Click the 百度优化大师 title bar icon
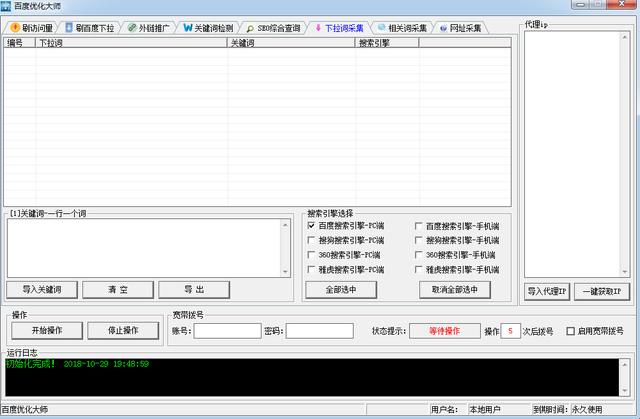This screenshot has width=640, height=419. click(x=6, y=6)
